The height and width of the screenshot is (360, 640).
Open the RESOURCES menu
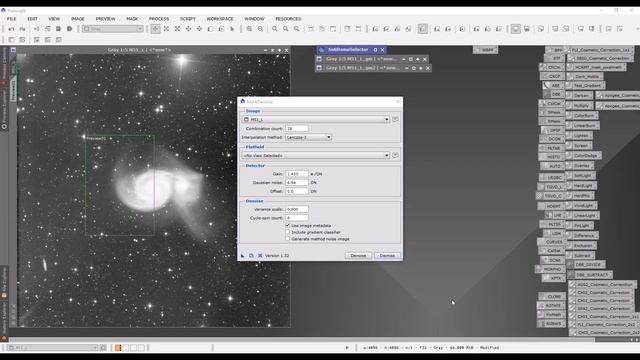(x=288, y=19)
